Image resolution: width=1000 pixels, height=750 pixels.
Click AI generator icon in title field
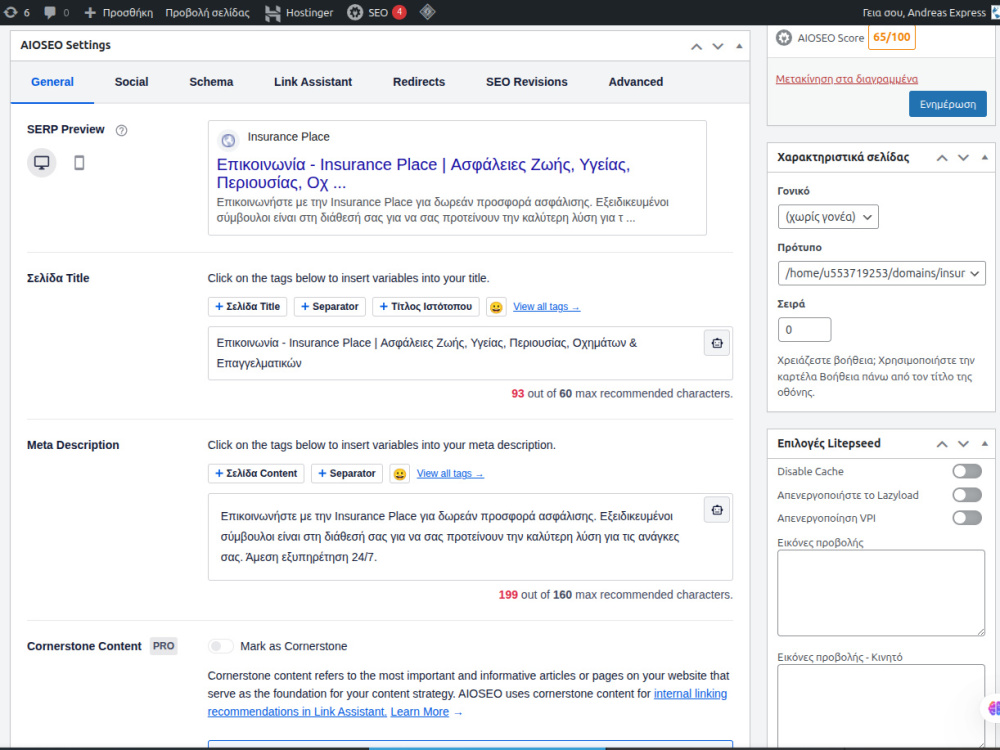717,343
